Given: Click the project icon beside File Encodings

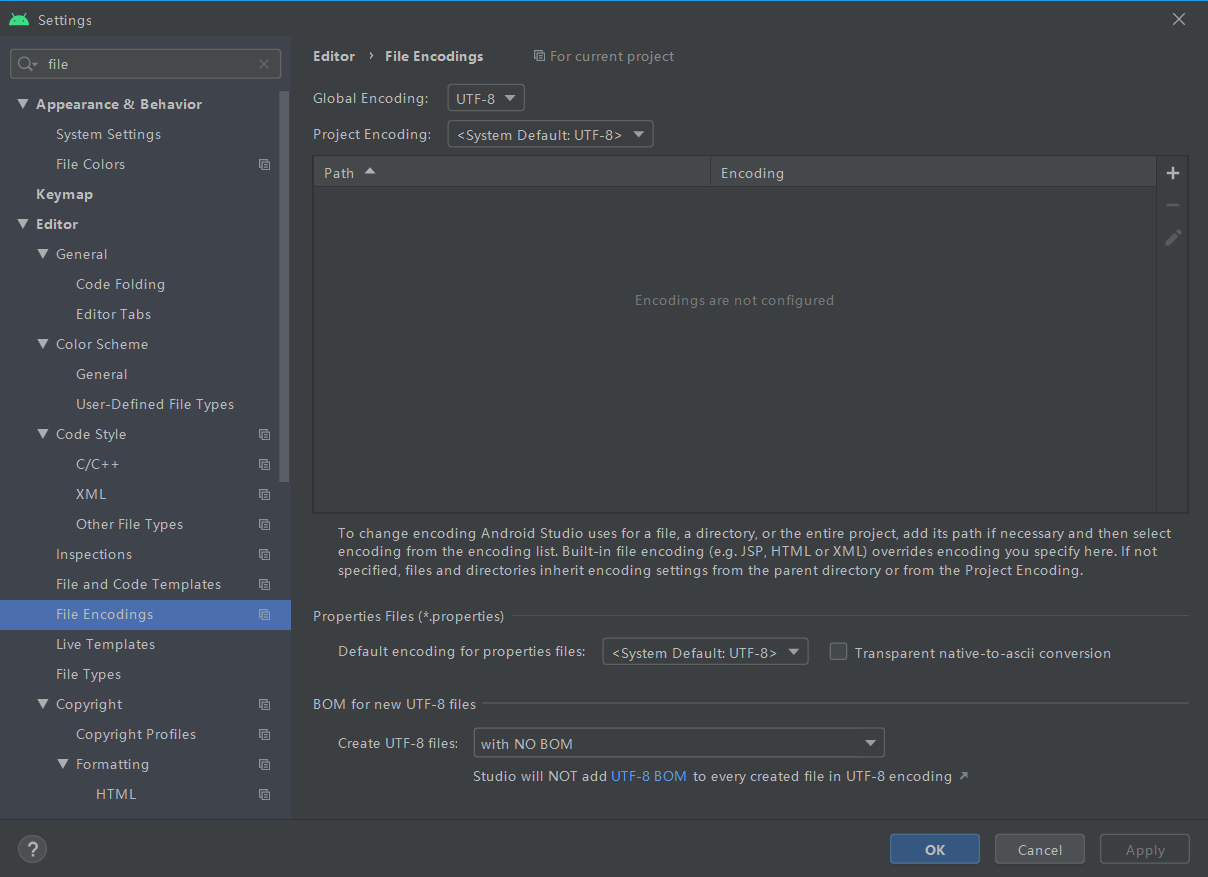Looking at the screenshot, I should 264,614.
